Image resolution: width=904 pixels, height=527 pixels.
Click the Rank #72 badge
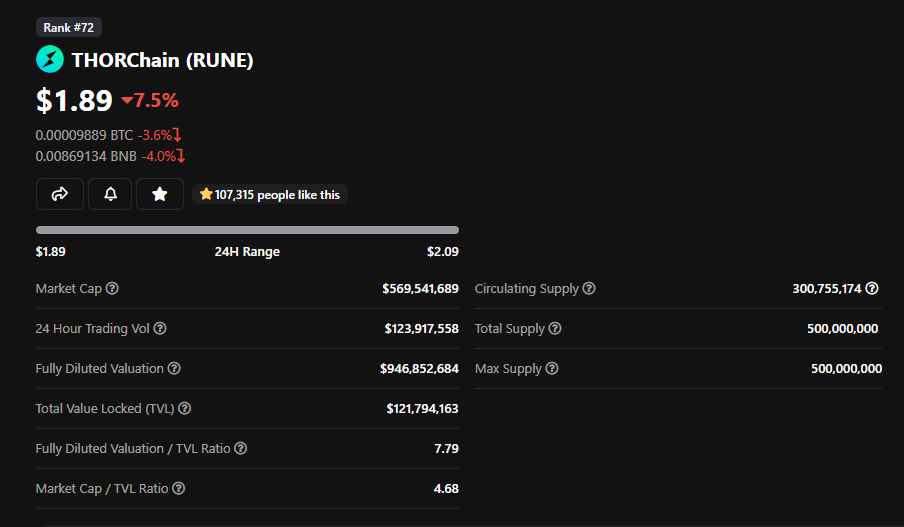pos(69,27)
